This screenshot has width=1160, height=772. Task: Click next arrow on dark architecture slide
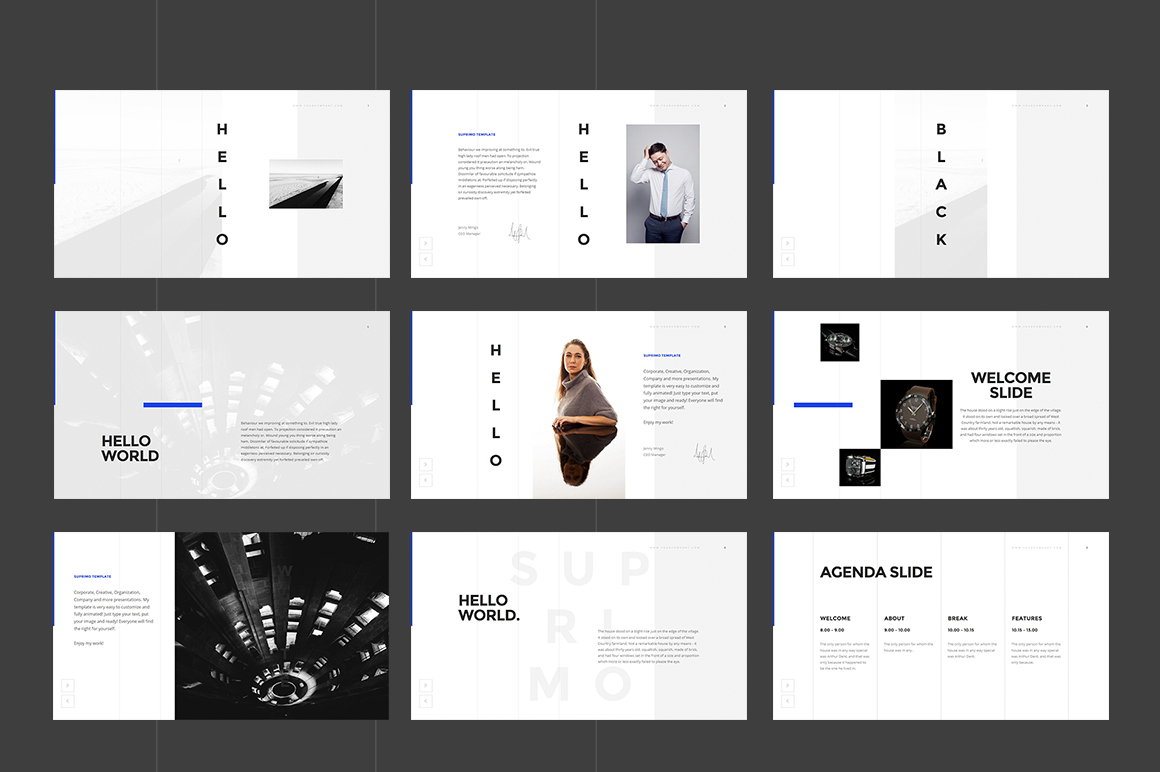[x=67, y=685]
